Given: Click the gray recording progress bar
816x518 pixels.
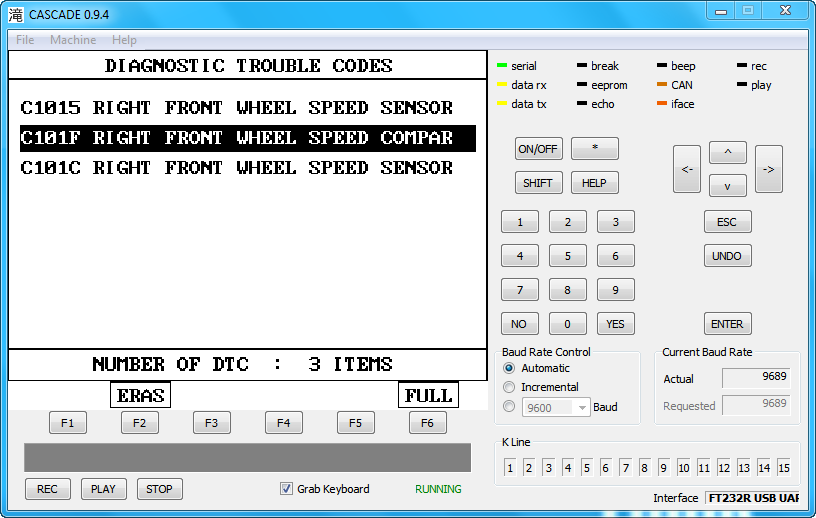Looking at the screenshot, I should pyautogui.click(x=248, y=458).
